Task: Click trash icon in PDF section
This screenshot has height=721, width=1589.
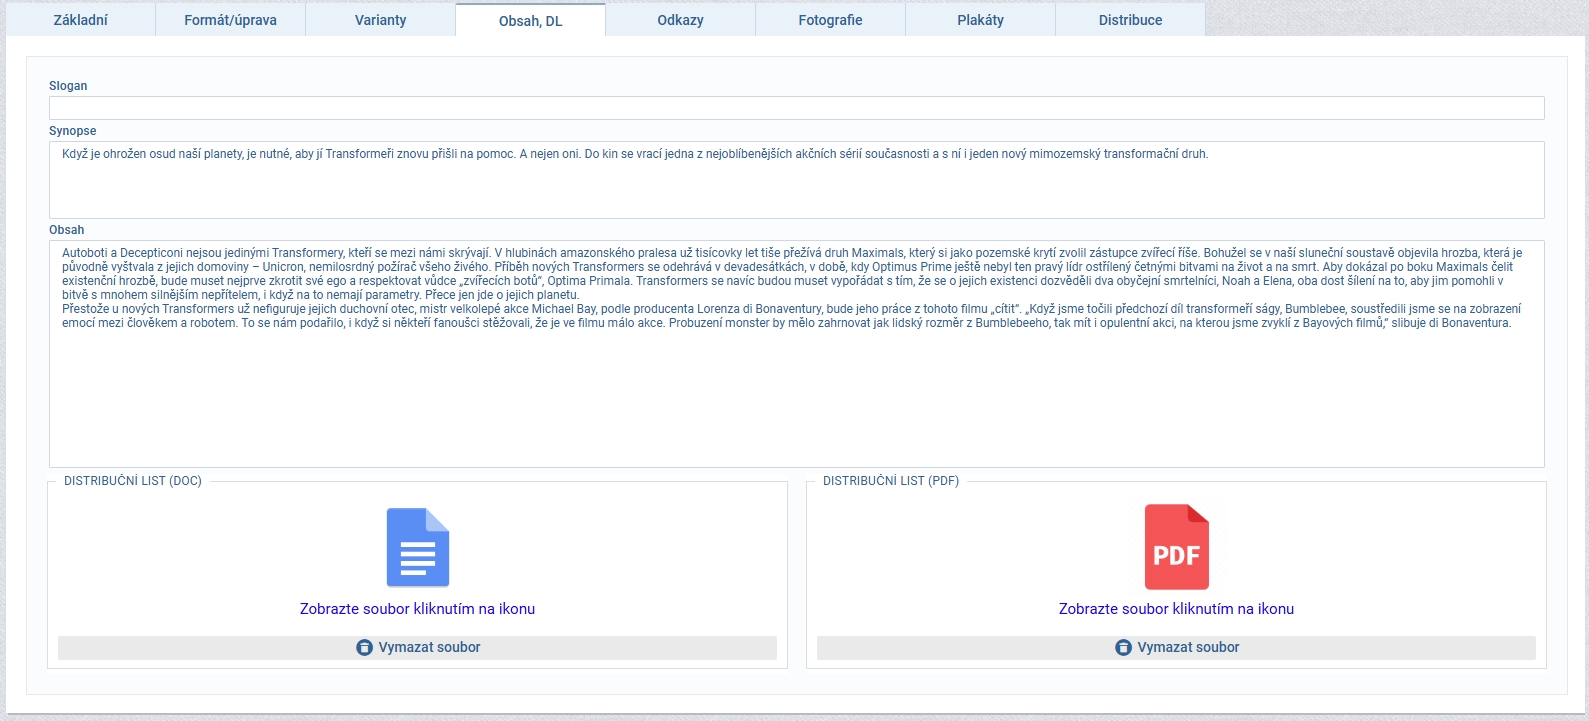Action: 1123,648
